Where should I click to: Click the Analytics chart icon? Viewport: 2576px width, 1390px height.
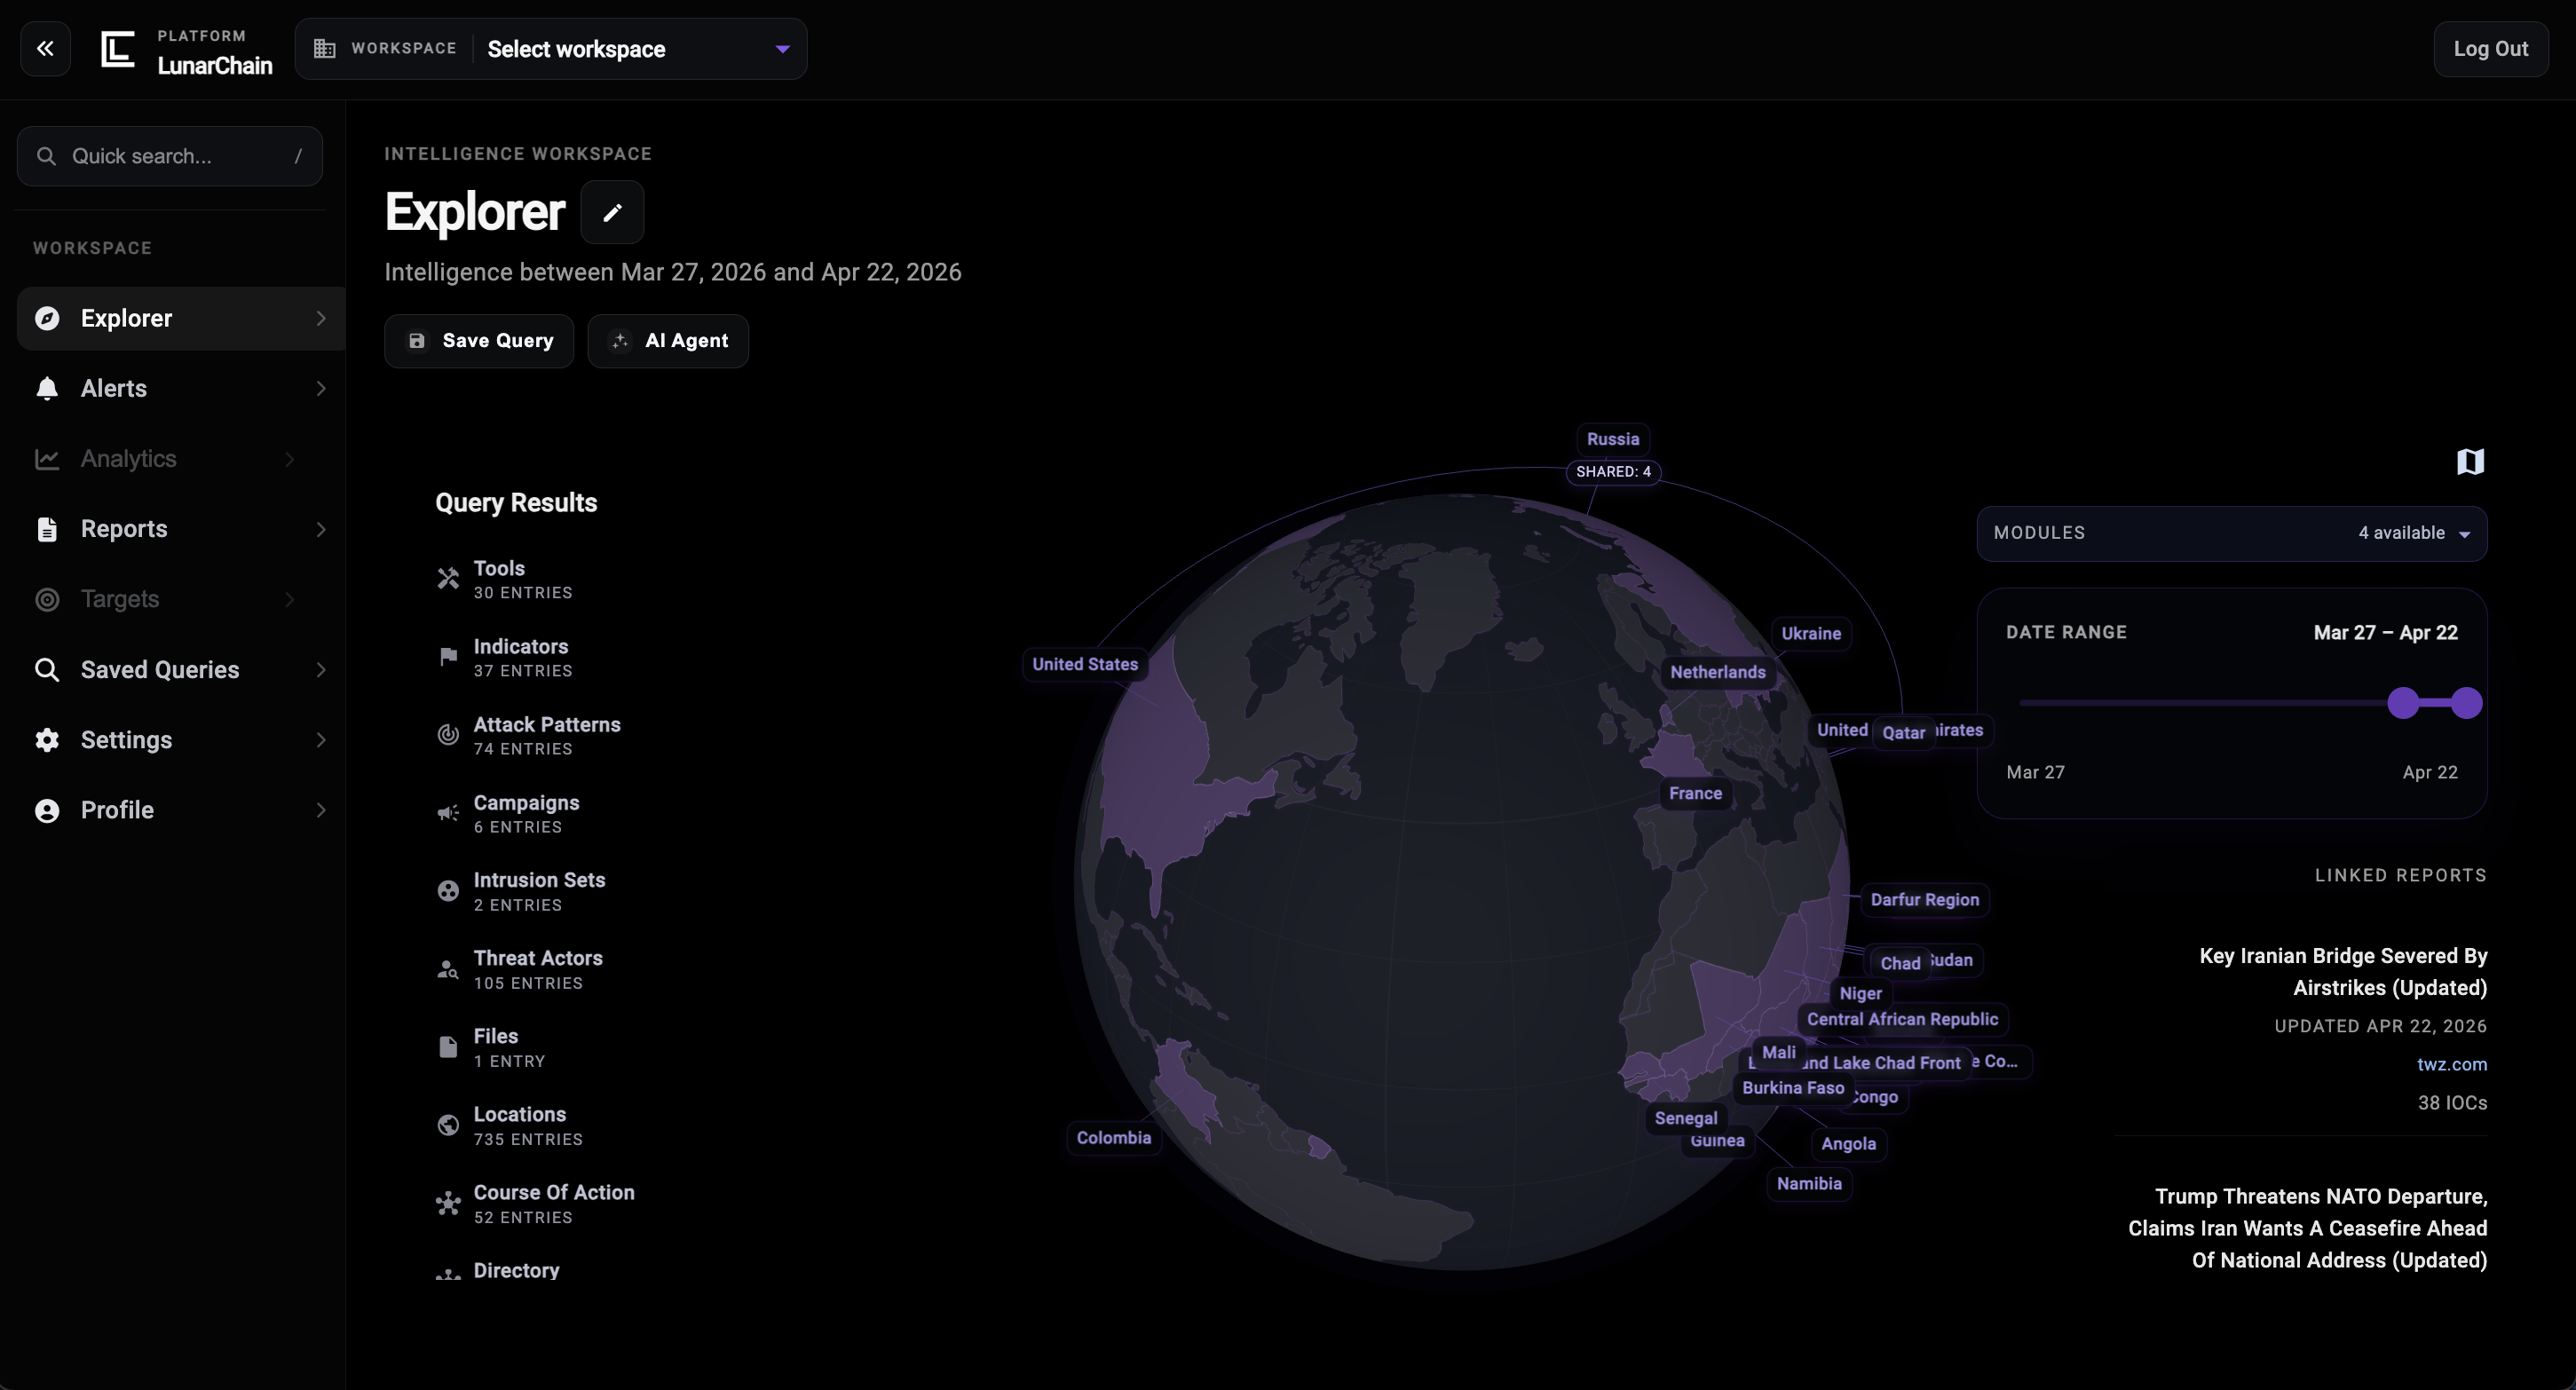point(47,458)
